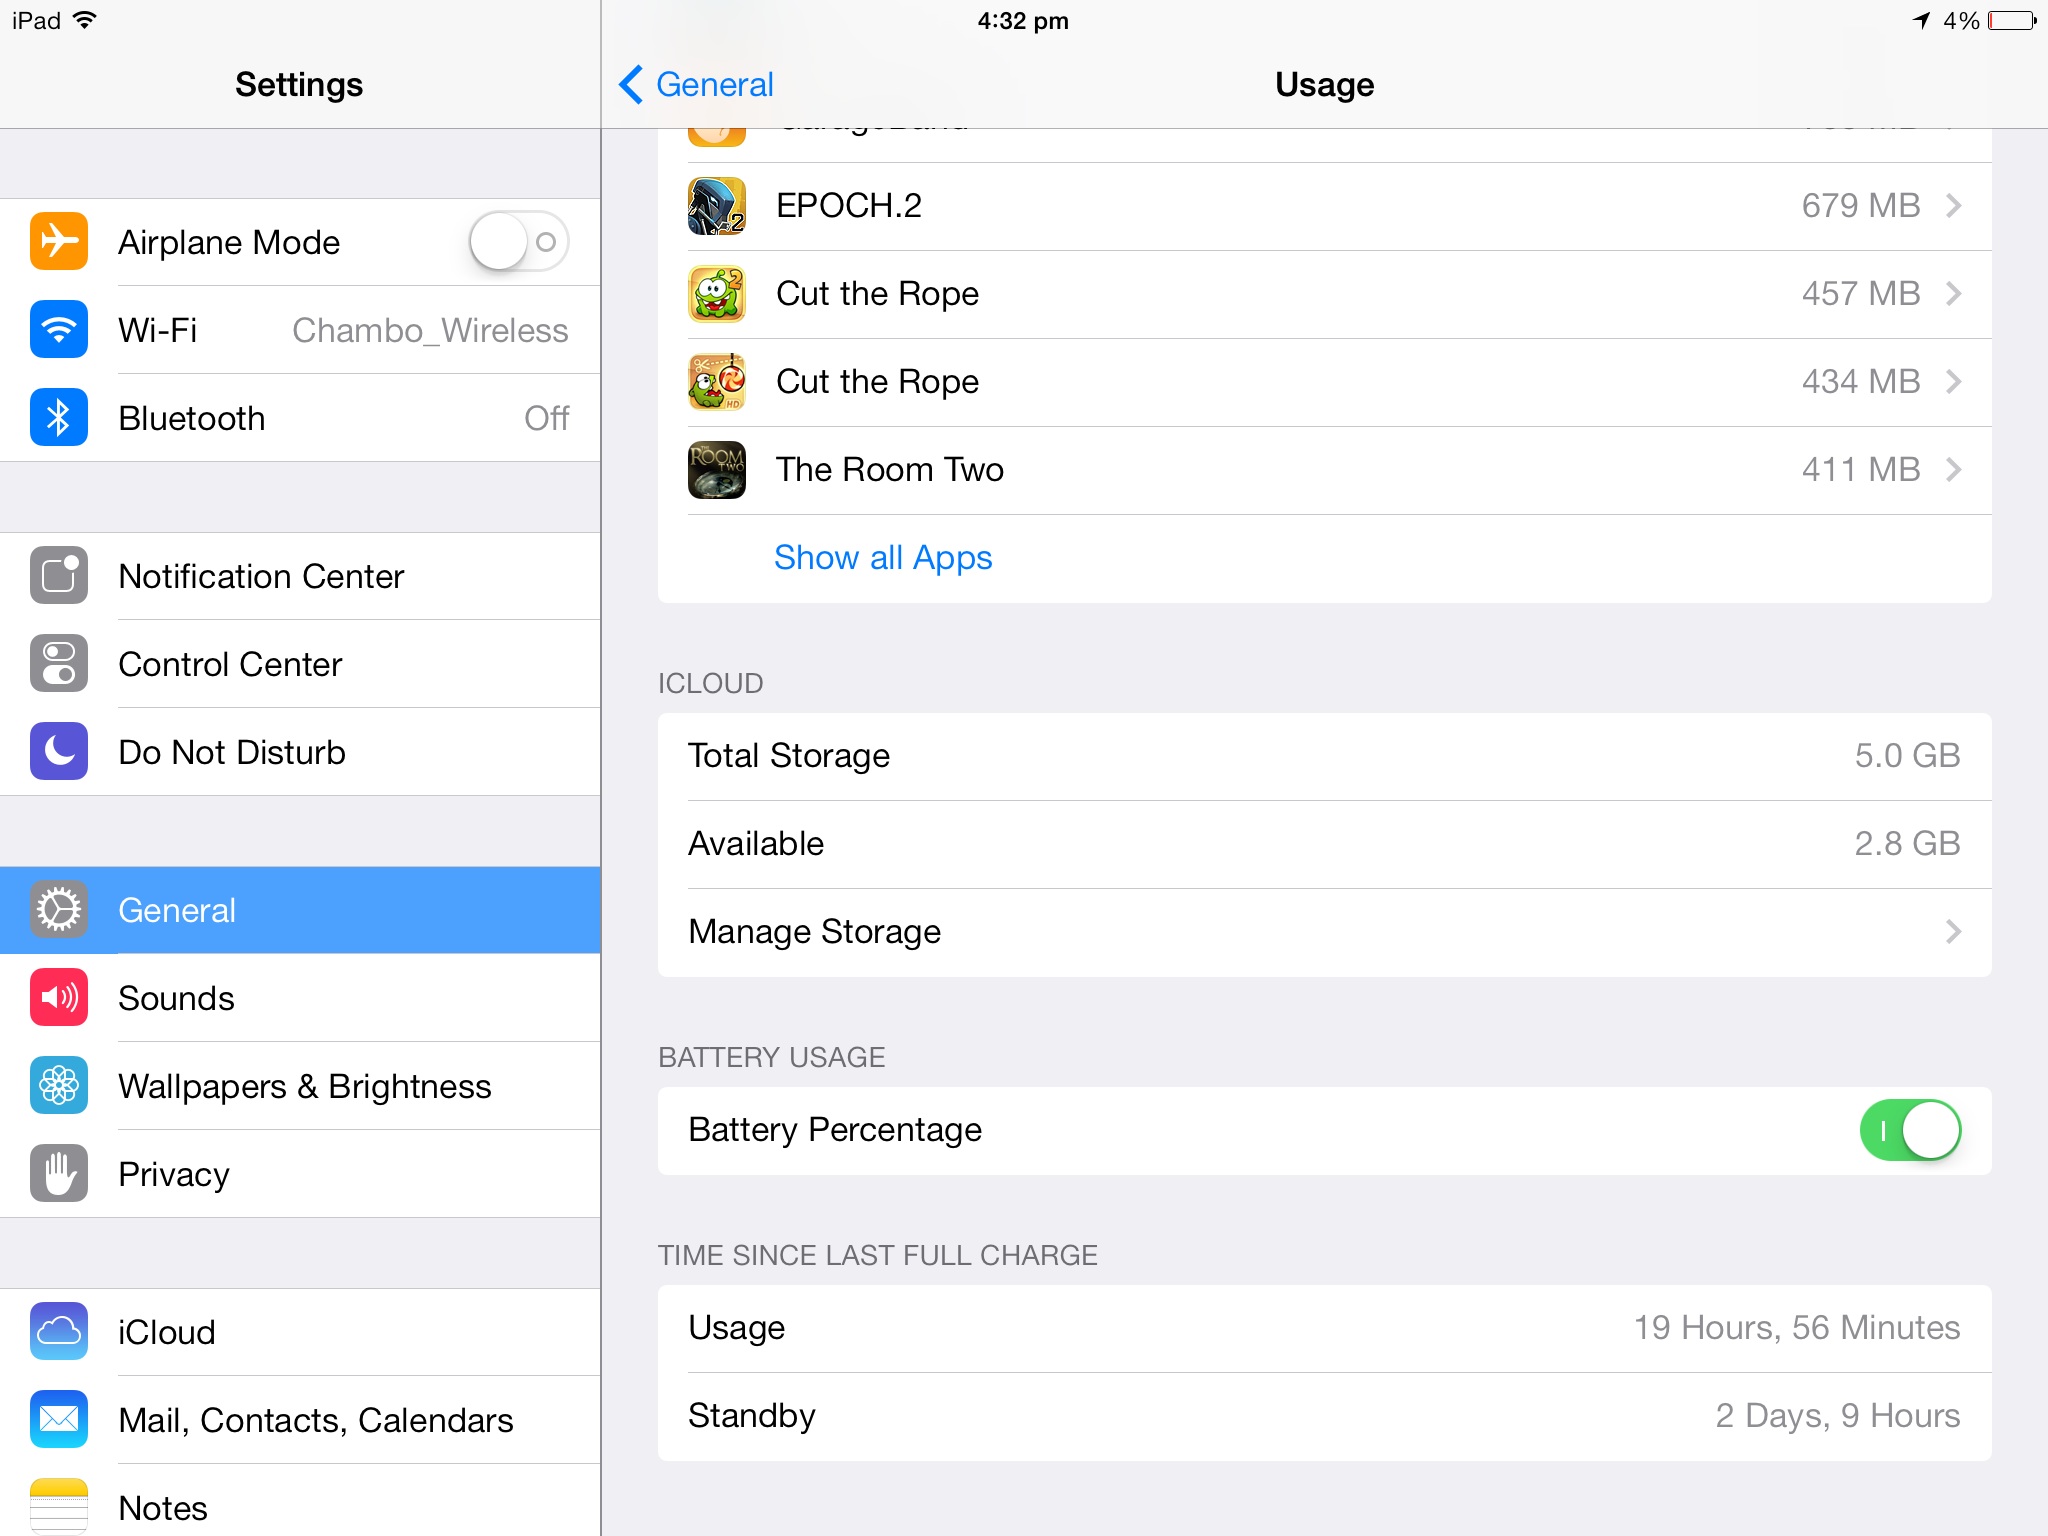
Task: Tap the EPOCH.2 app icon
Action: (x=717, y=206)
